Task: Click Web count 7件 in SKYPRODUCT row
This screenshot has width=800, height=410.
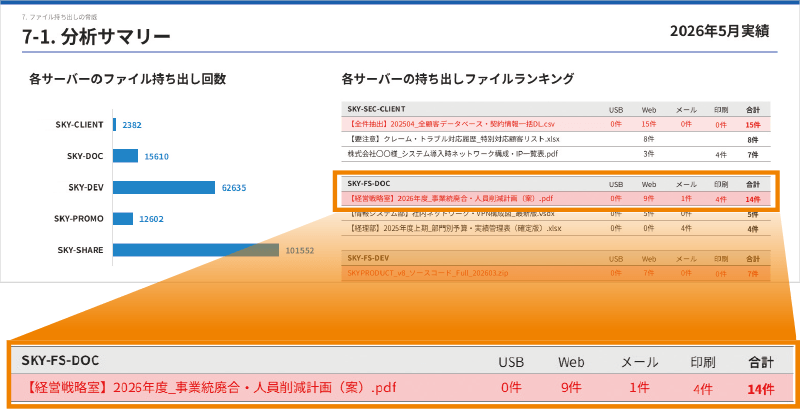Action: (649, 273)
